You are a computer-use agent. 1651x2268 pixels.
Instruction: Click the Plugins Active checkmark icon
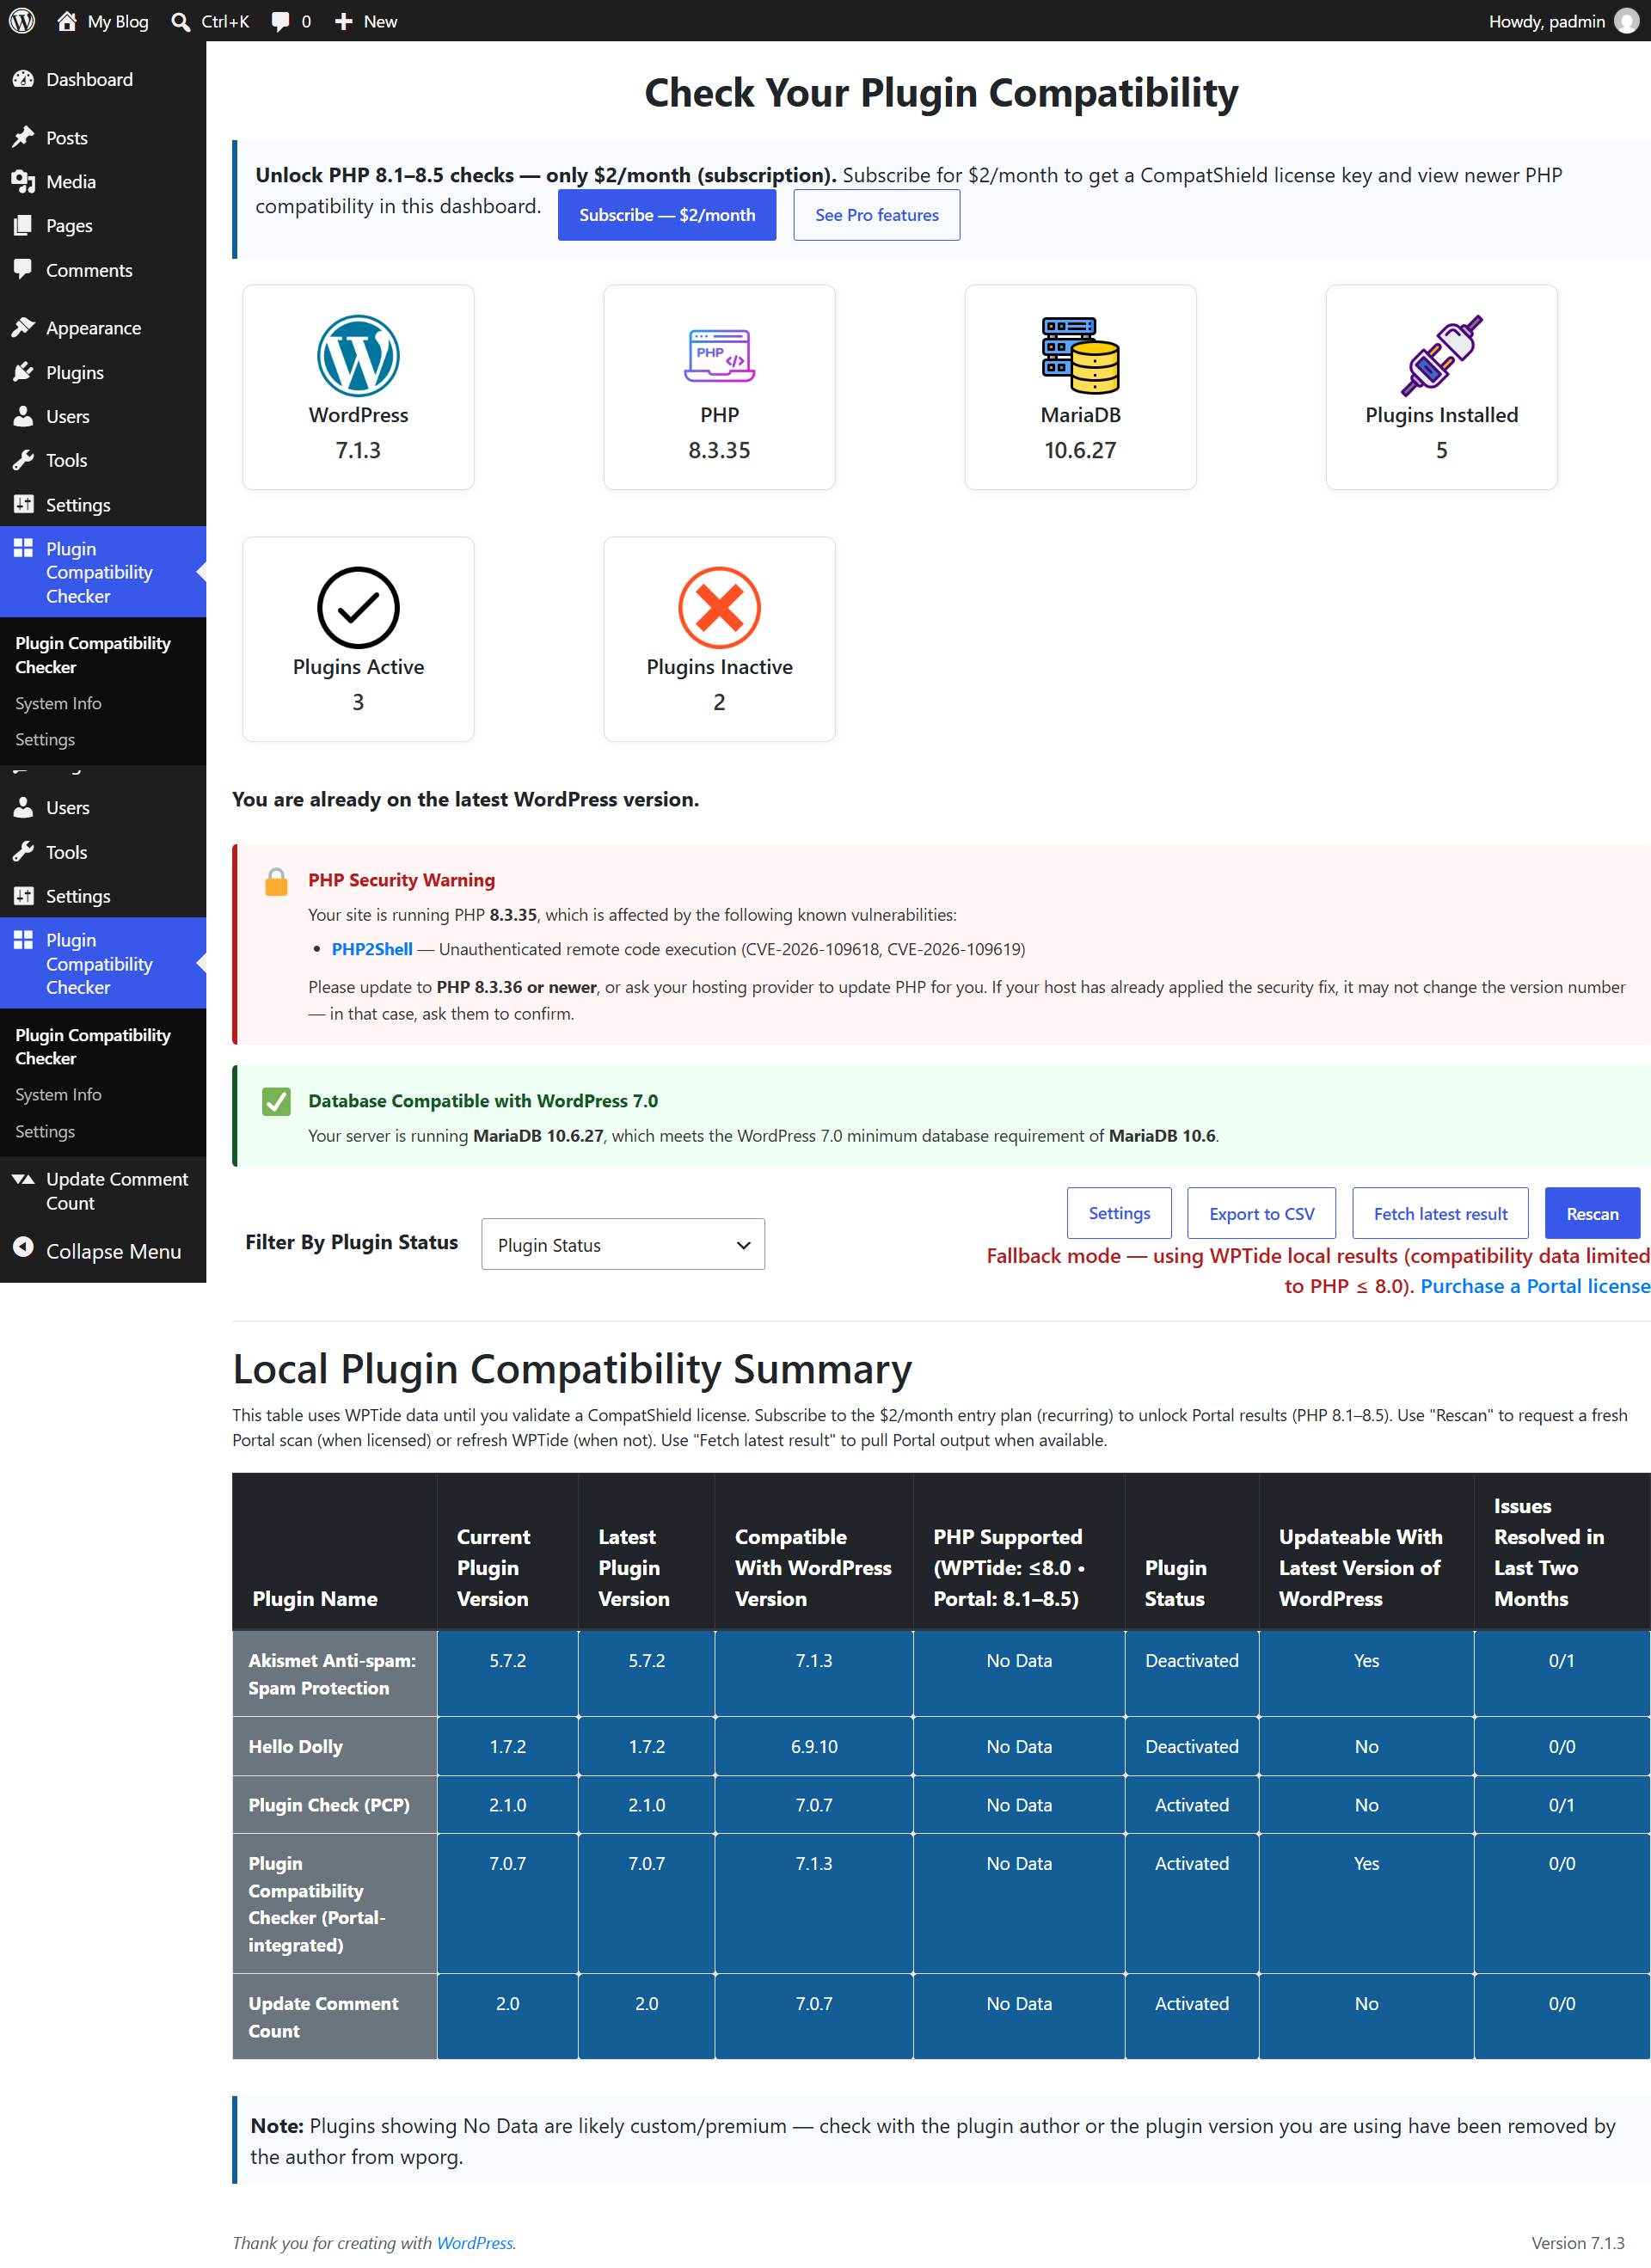(x=358, y=608)
